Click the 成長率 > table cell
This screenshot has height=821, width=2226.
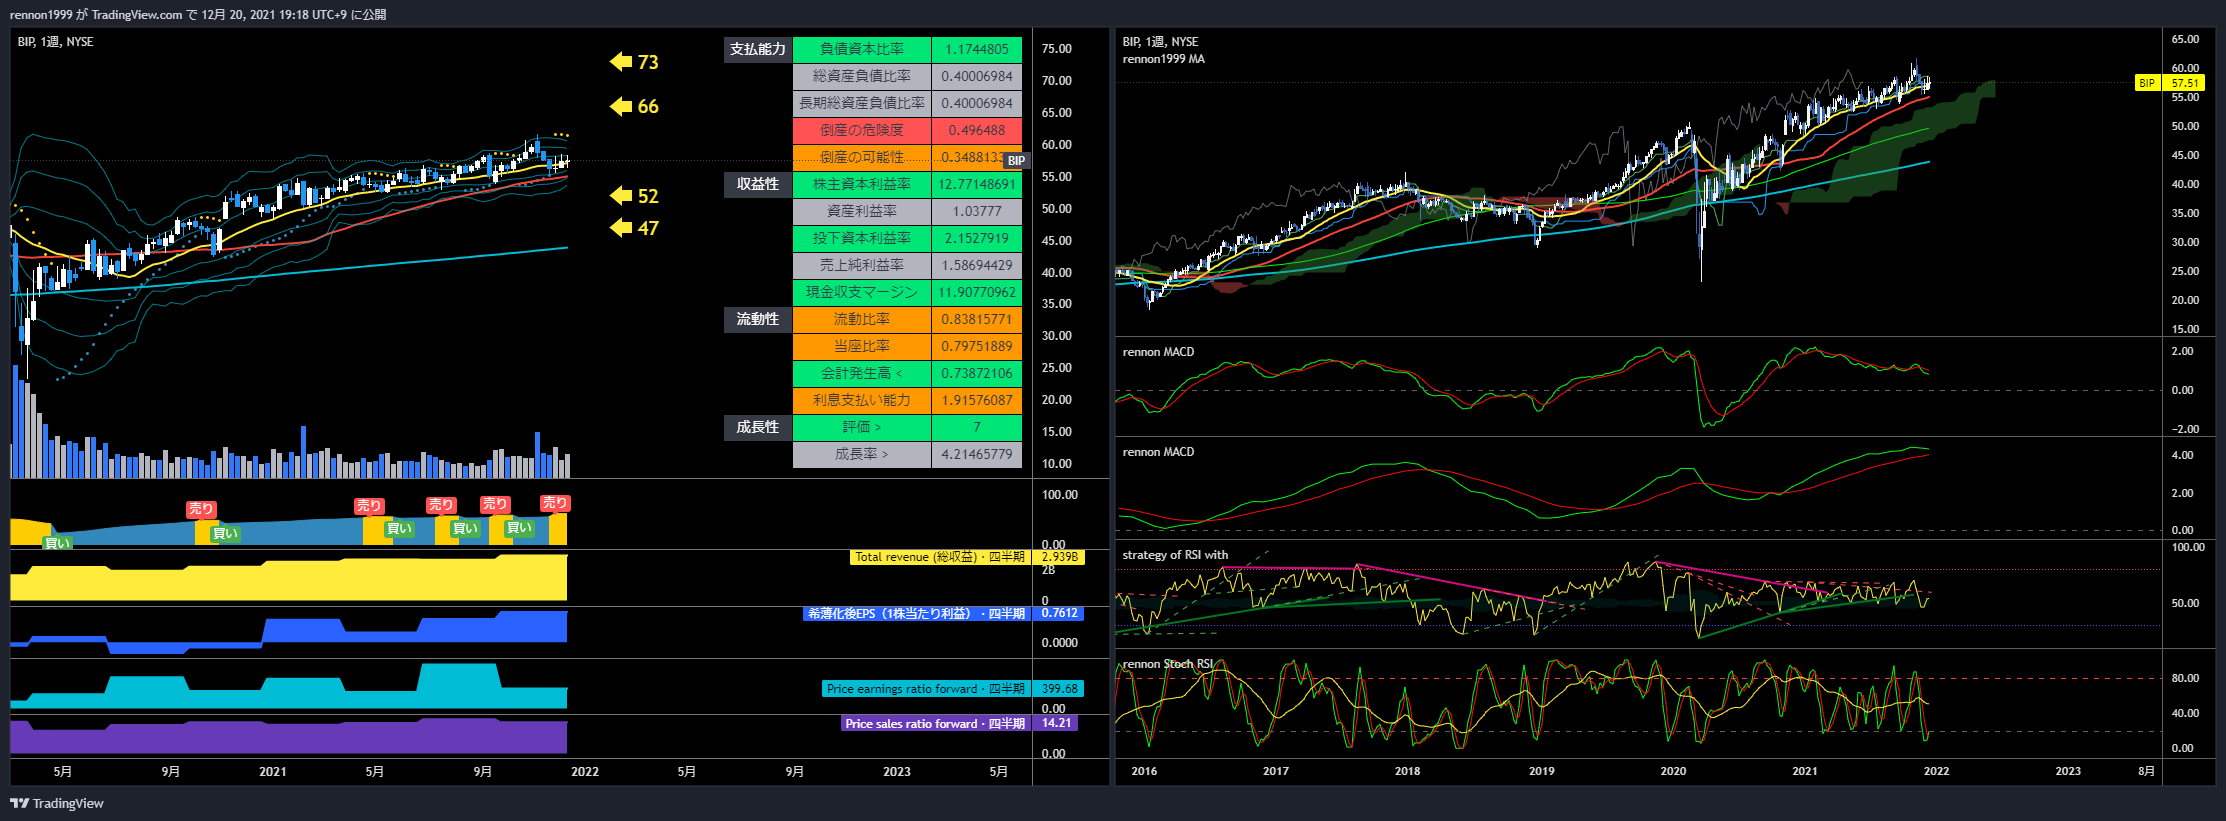tap(862, 454)
